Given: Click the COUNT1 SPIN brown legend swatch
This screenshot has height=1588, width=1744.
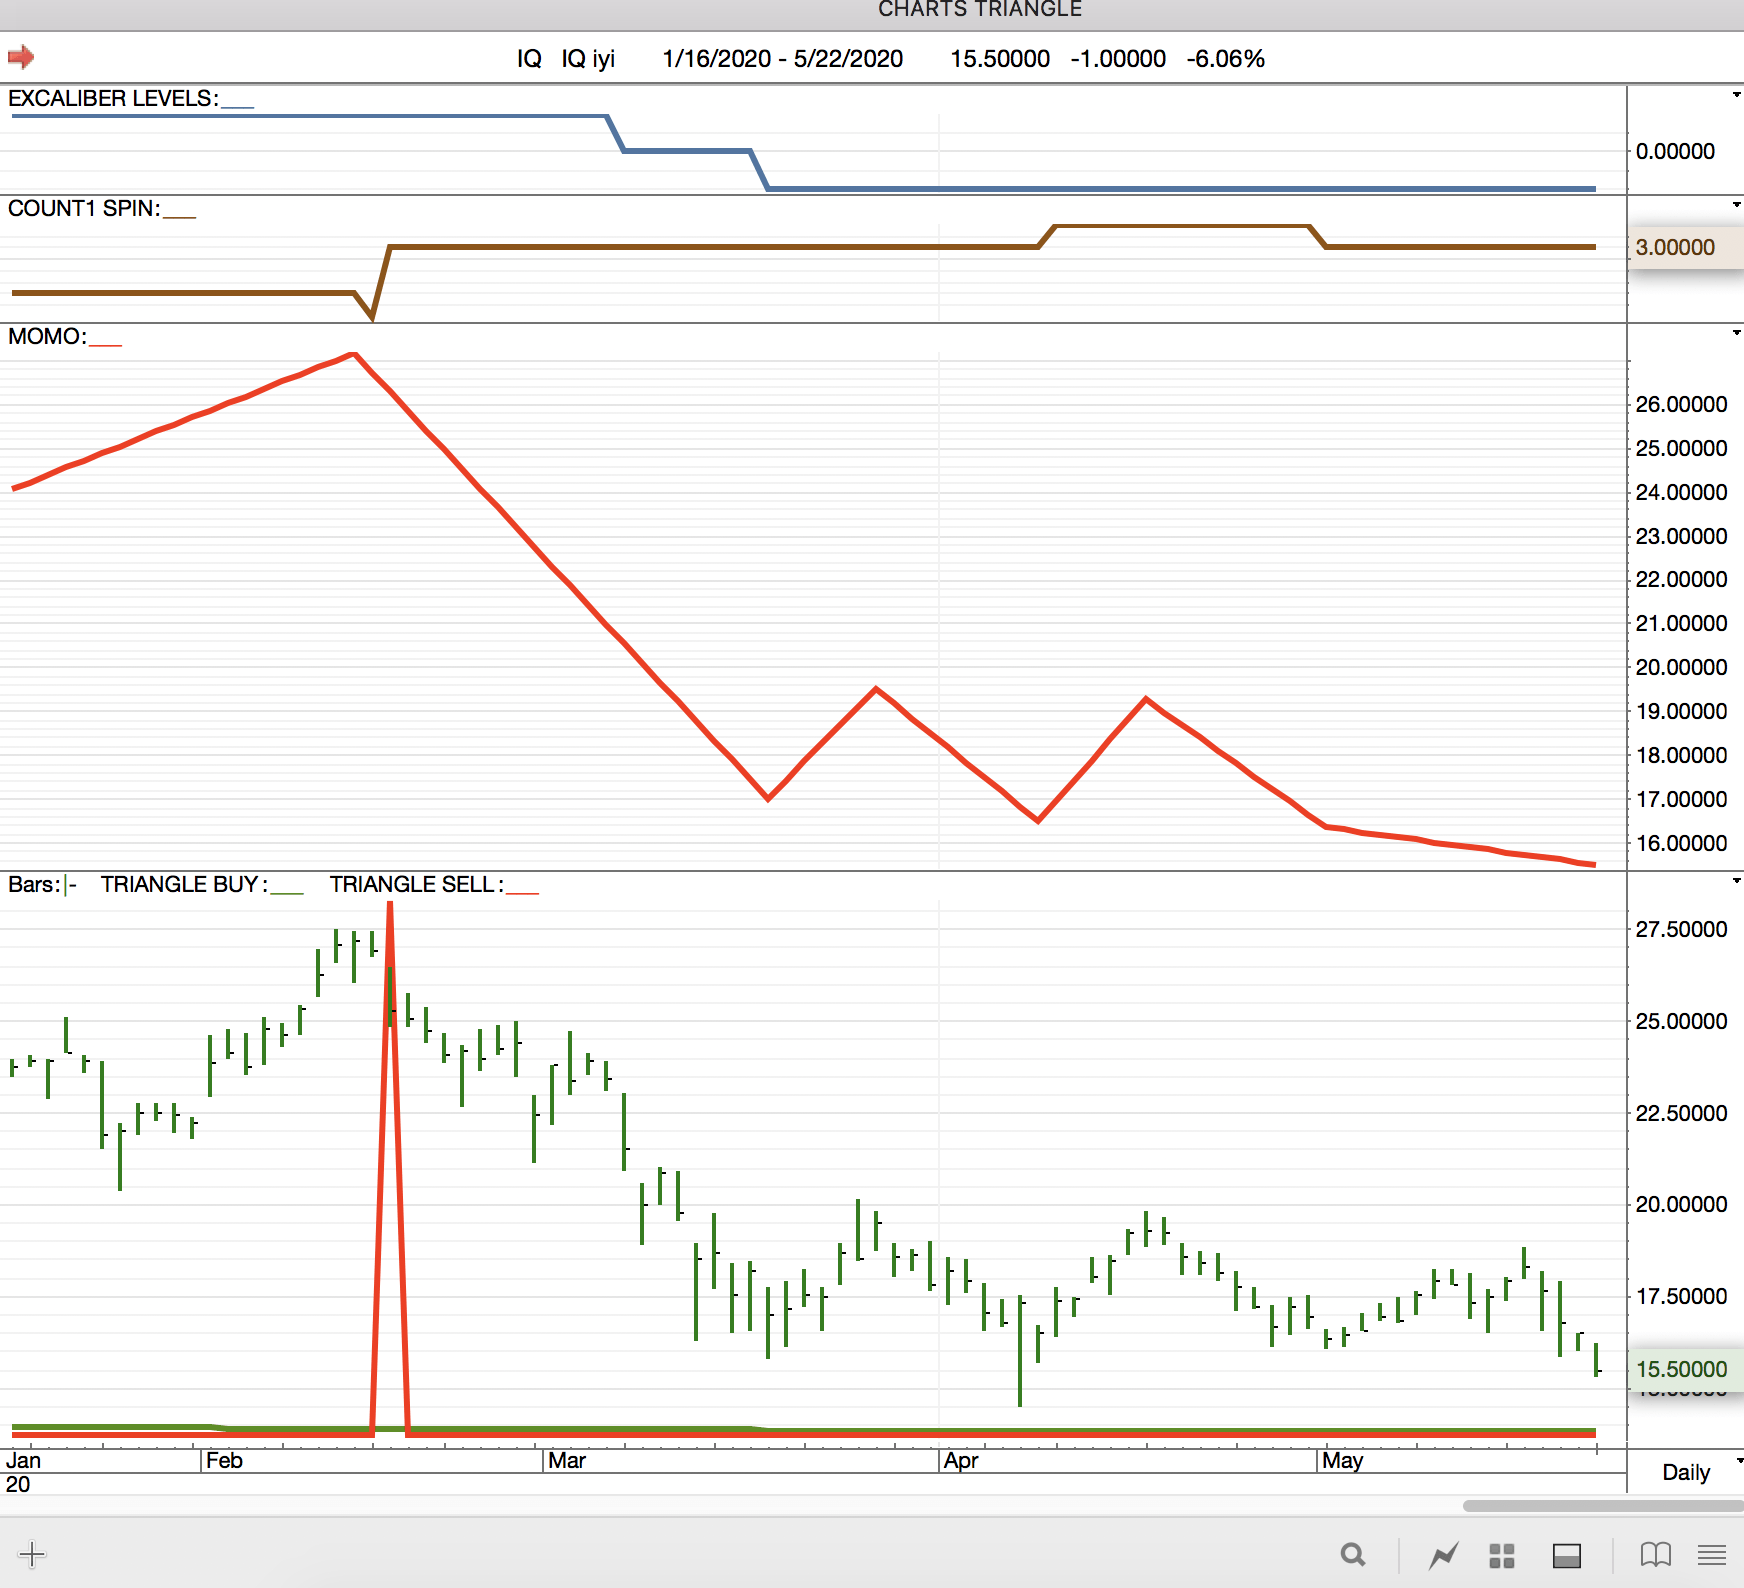Looking at the screenshot, I should point(179,215).
